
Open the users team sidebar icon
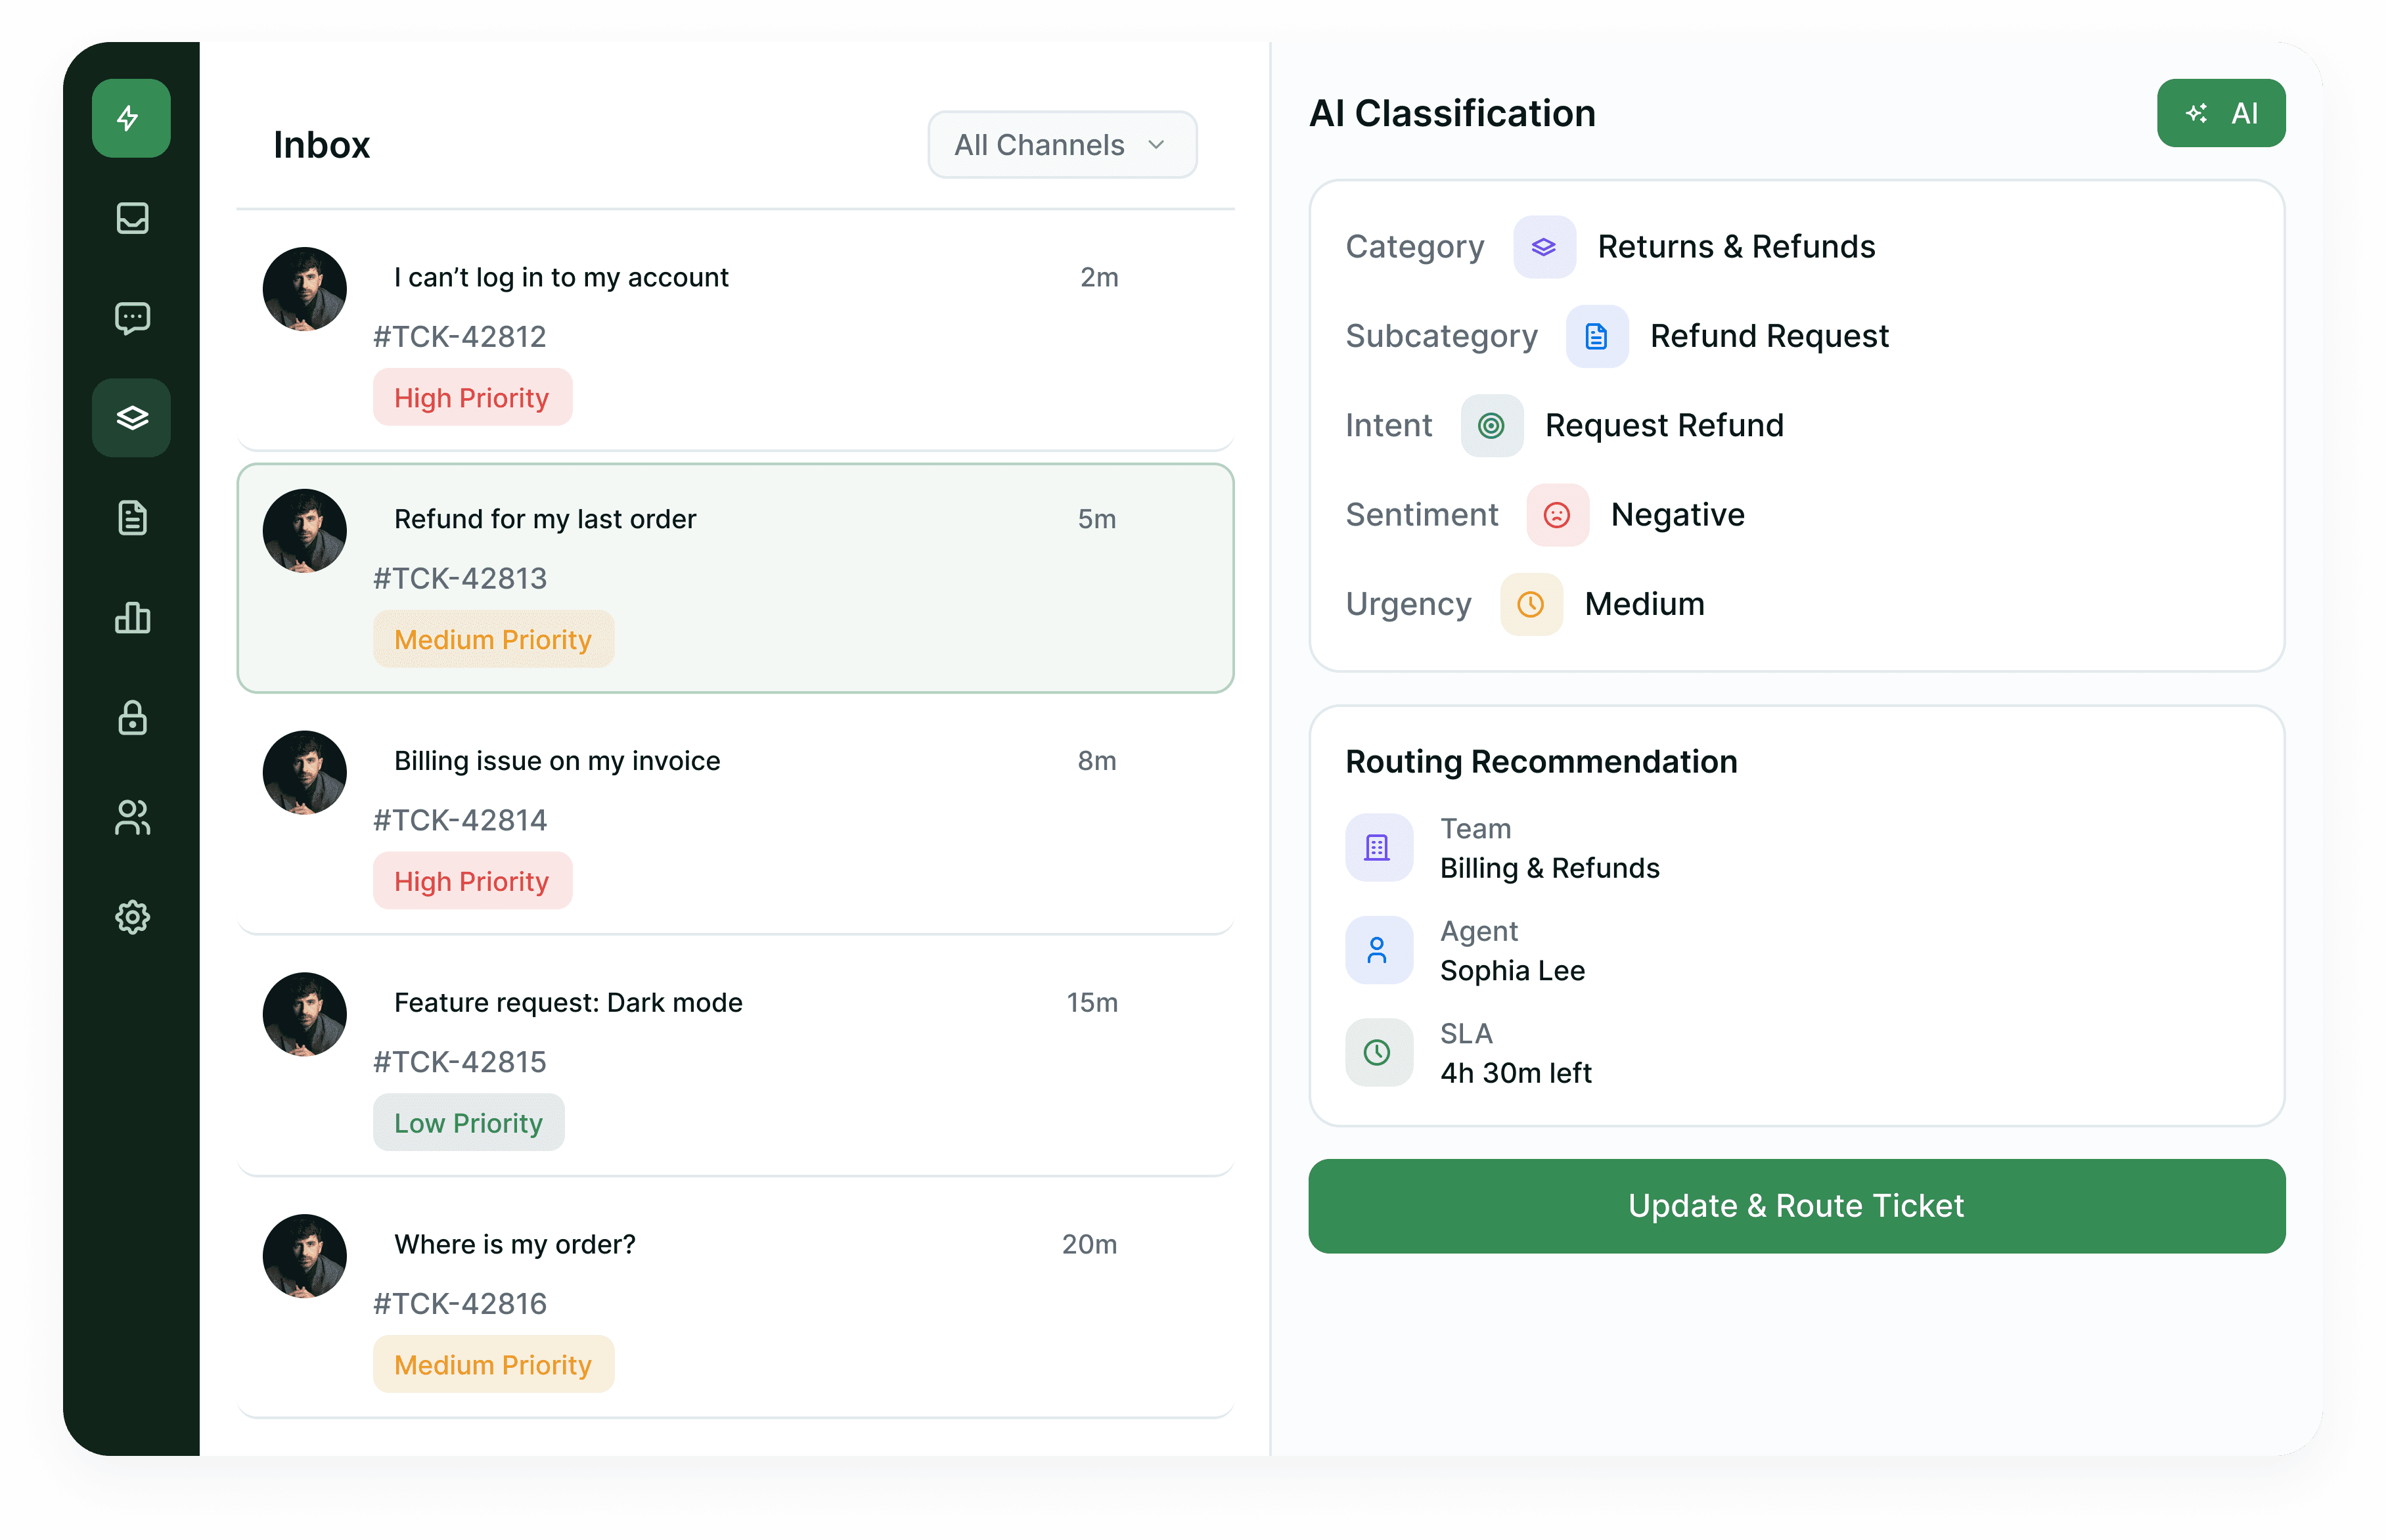coord(132,818)
